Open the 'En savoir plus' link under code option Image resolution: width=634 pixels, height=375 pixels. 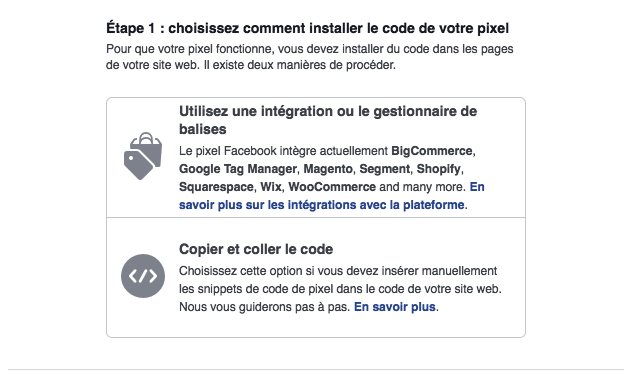[x=395, y=307]
